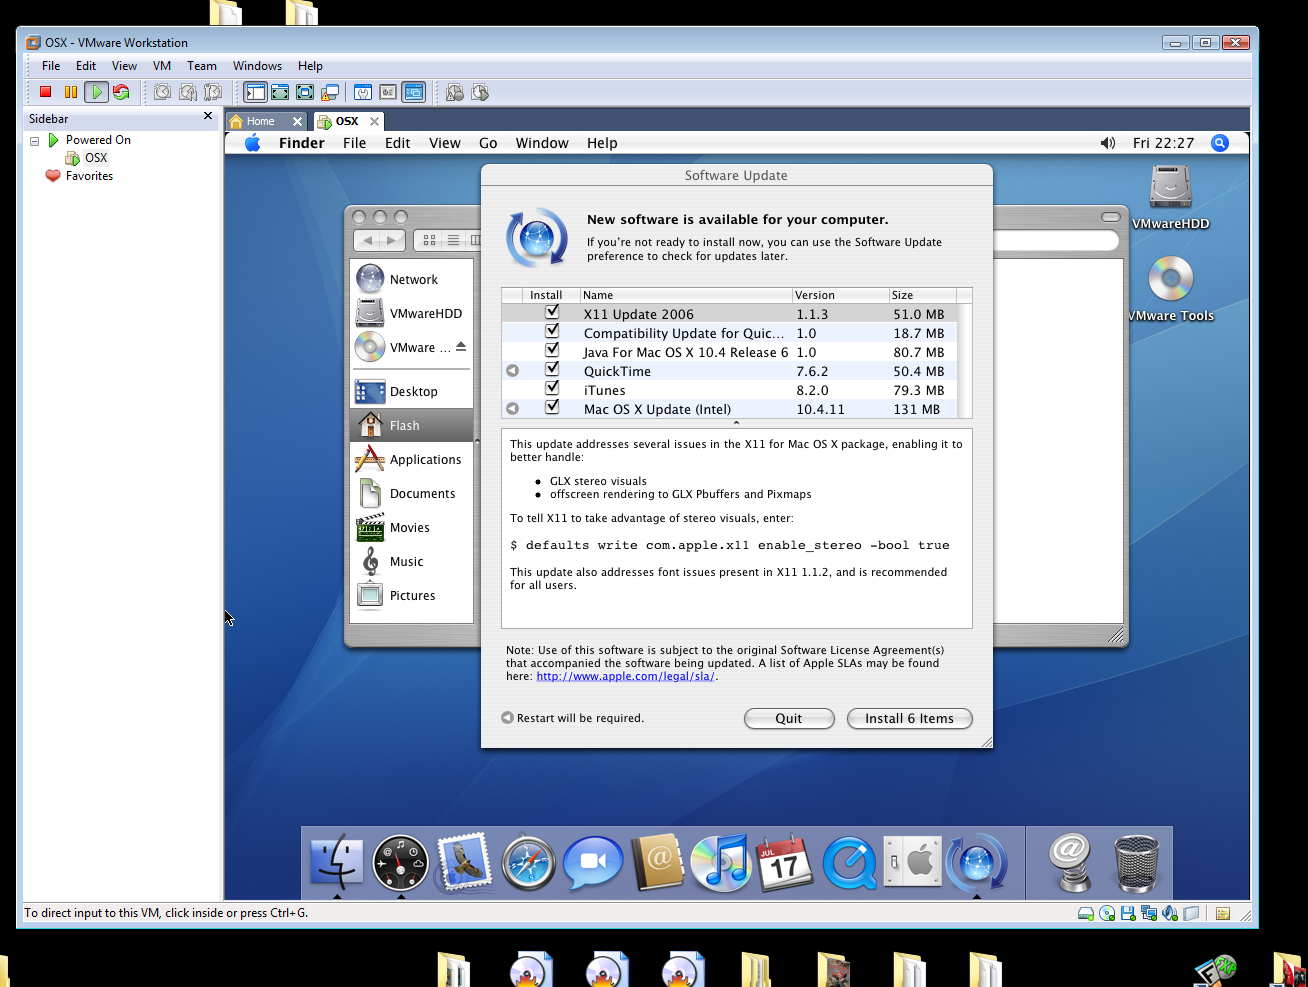Open the Trash in the Dock

[x=1137, y=862]
